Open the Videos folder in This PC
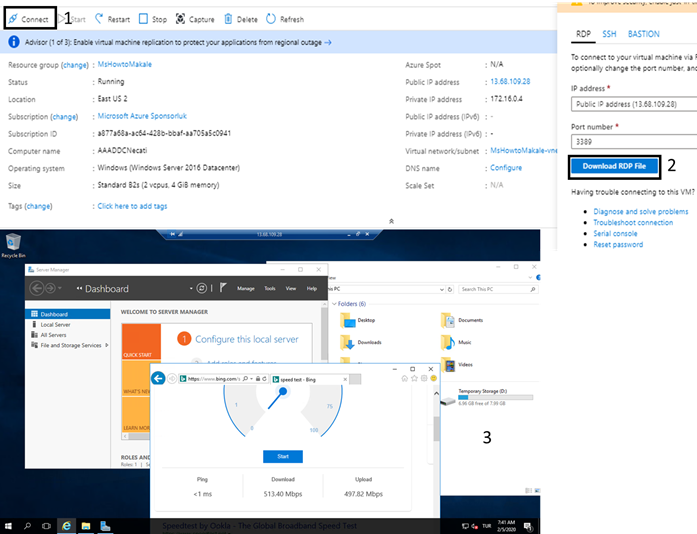 tap(457, 365)
